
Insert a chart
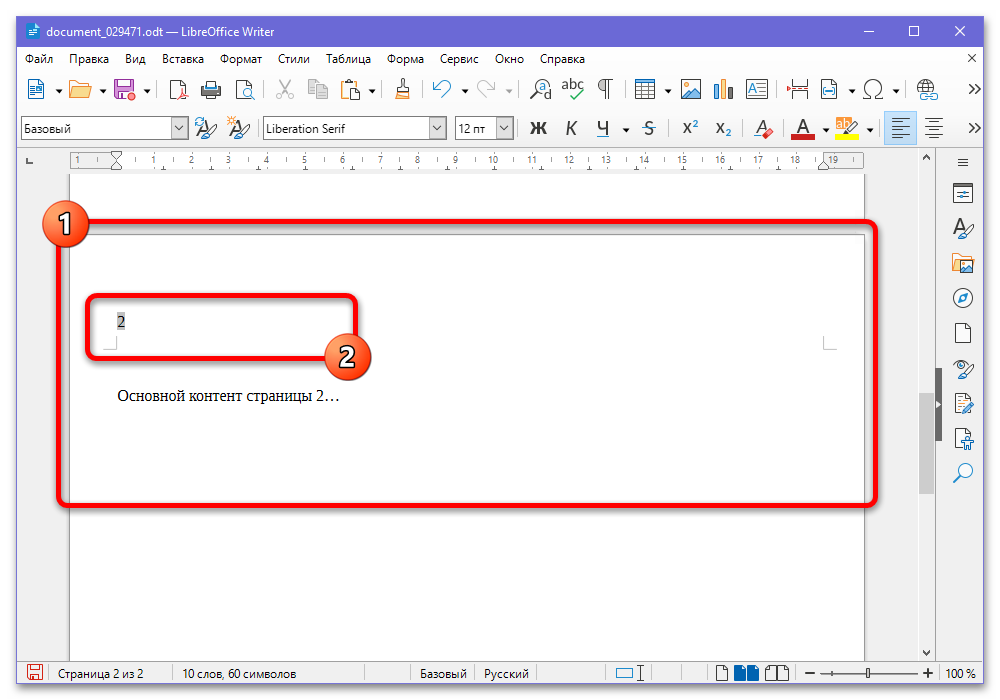[x=723, y=89]
